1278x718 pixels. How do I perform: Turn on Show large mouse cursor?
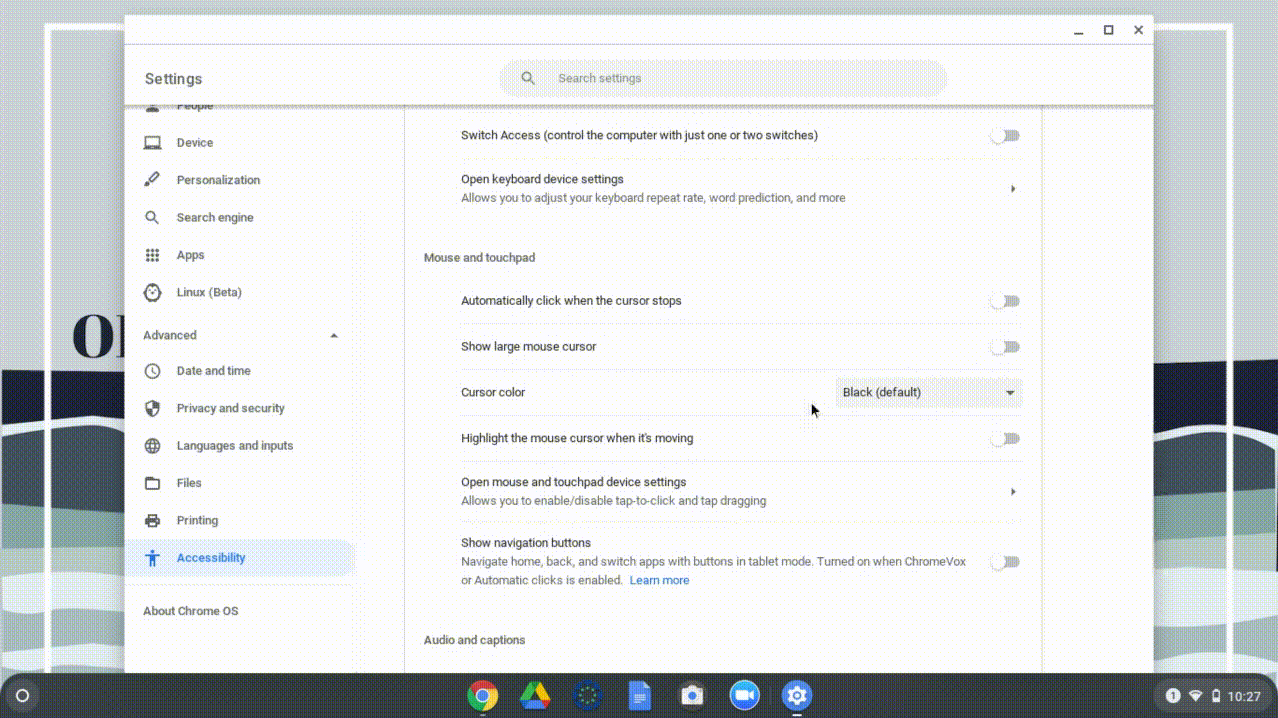point(1003,347)
